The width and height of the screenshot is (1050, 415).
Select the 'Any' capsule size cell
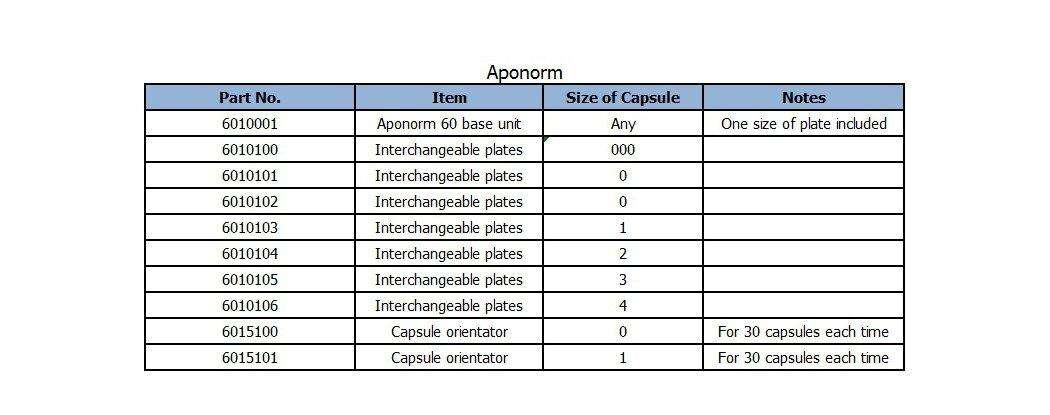pos(622,124)
